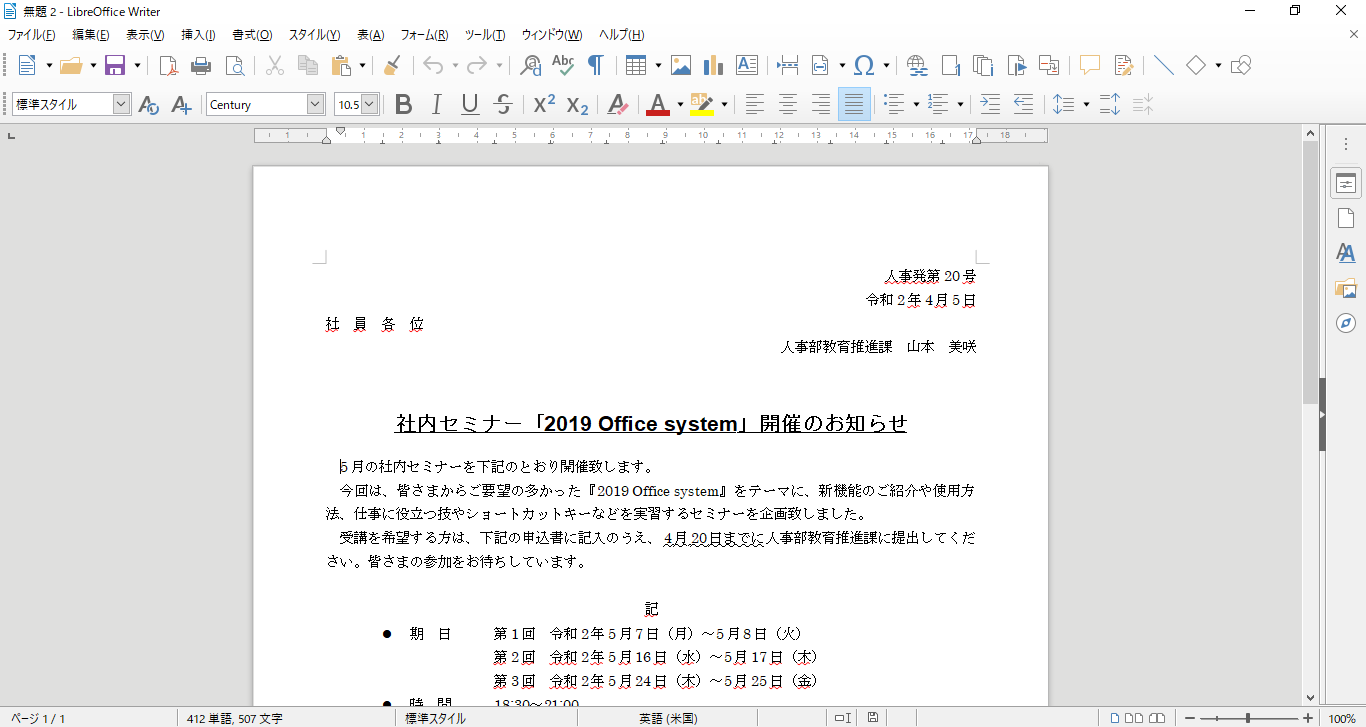Open numbered list style dropdown arrow
Viewport: 1366px width, 727px height.
960,104
